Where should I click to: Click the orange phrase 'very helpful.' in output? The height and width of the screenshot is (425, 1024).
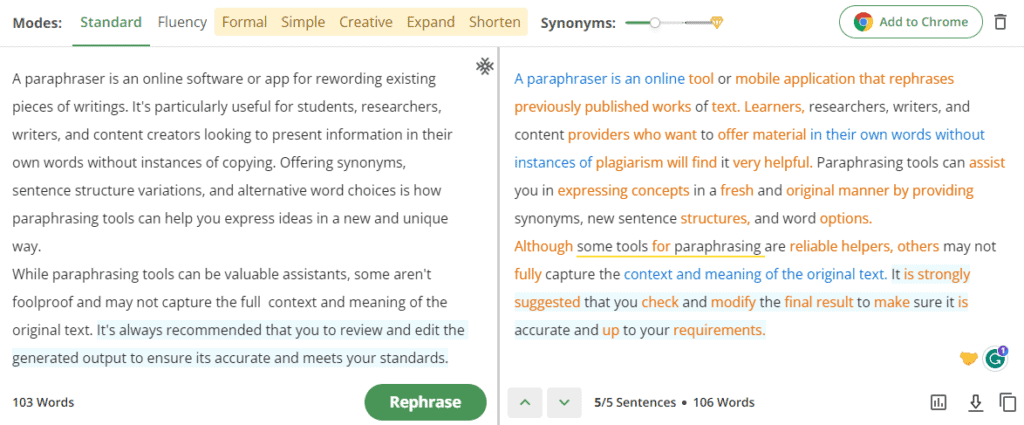point(773,163)
